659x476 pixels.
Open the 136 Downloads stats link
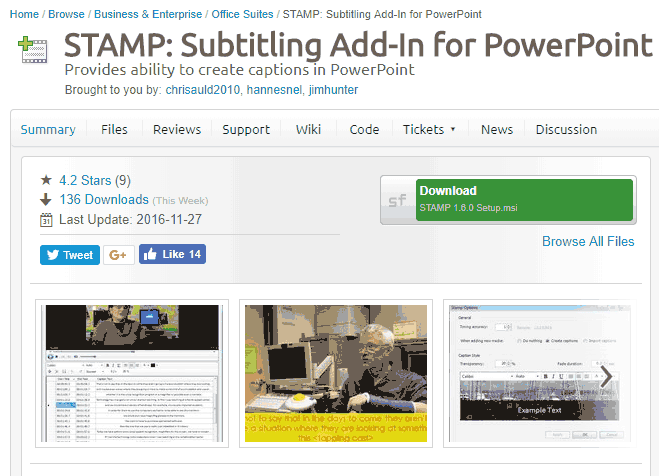click(104, 200)
